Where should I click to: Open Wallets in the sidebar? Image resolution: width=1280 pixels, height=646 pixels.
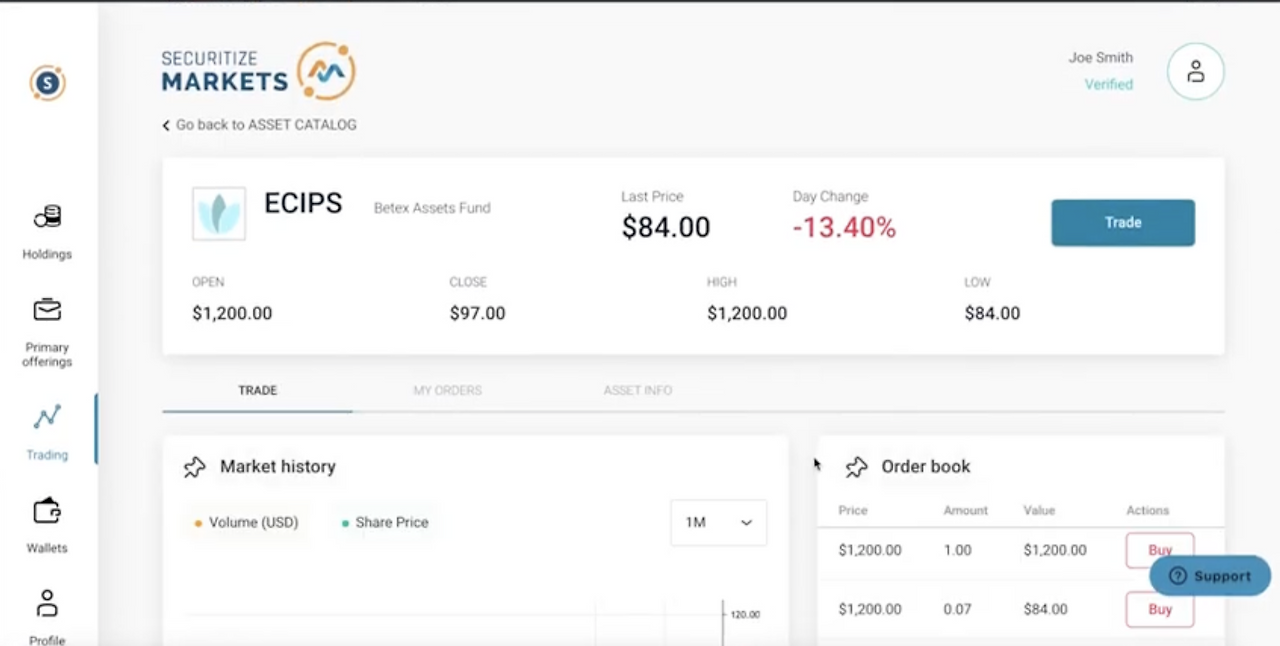pyautogui.click(x=47, y=526)
